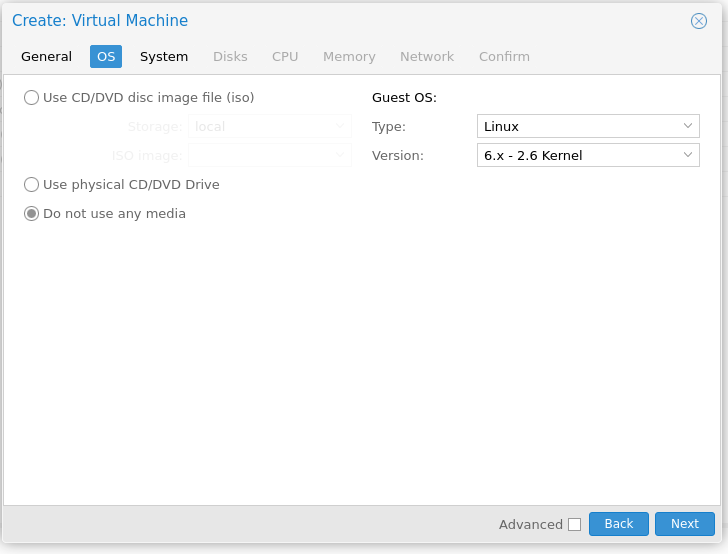This screenshot has height=554, width=728.
Task: Expand the Guest OS Type dropdown arrow
Action: pyautogui.click(x=688, y=126)
